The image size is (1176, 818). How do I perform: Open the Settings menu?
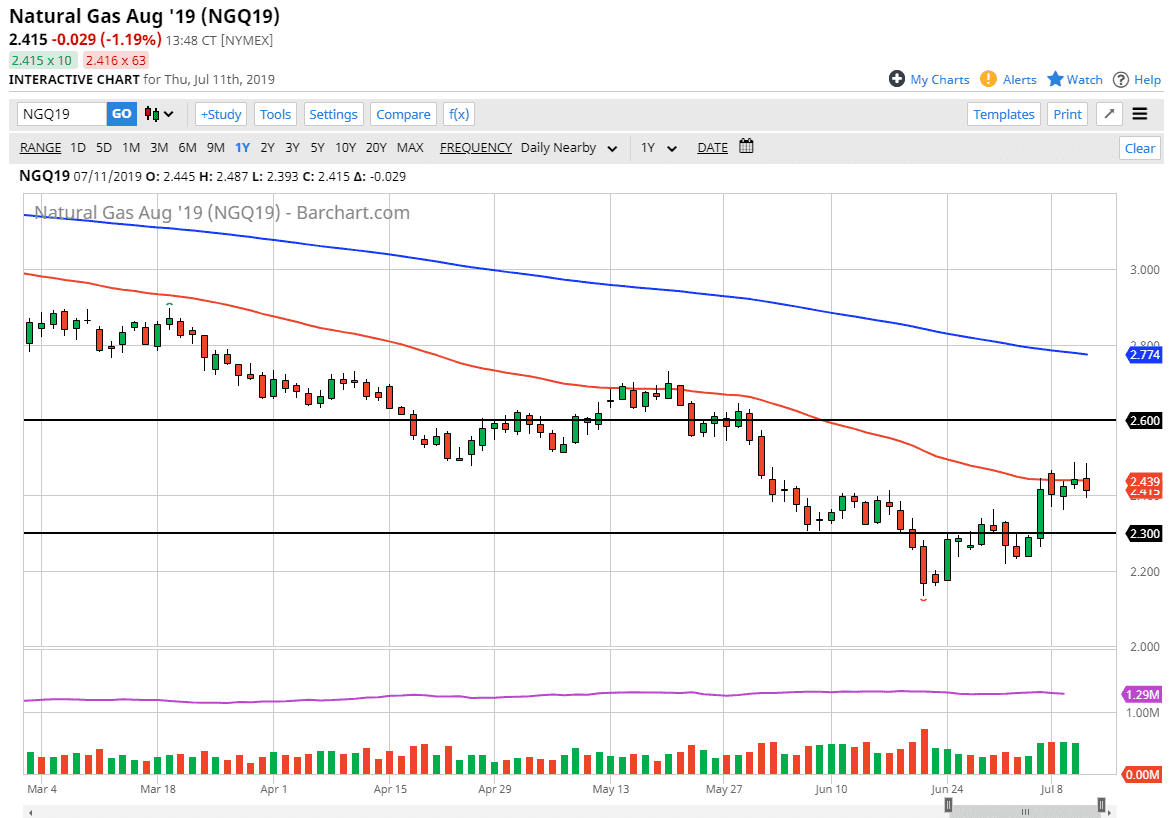(x=333, y=114)
